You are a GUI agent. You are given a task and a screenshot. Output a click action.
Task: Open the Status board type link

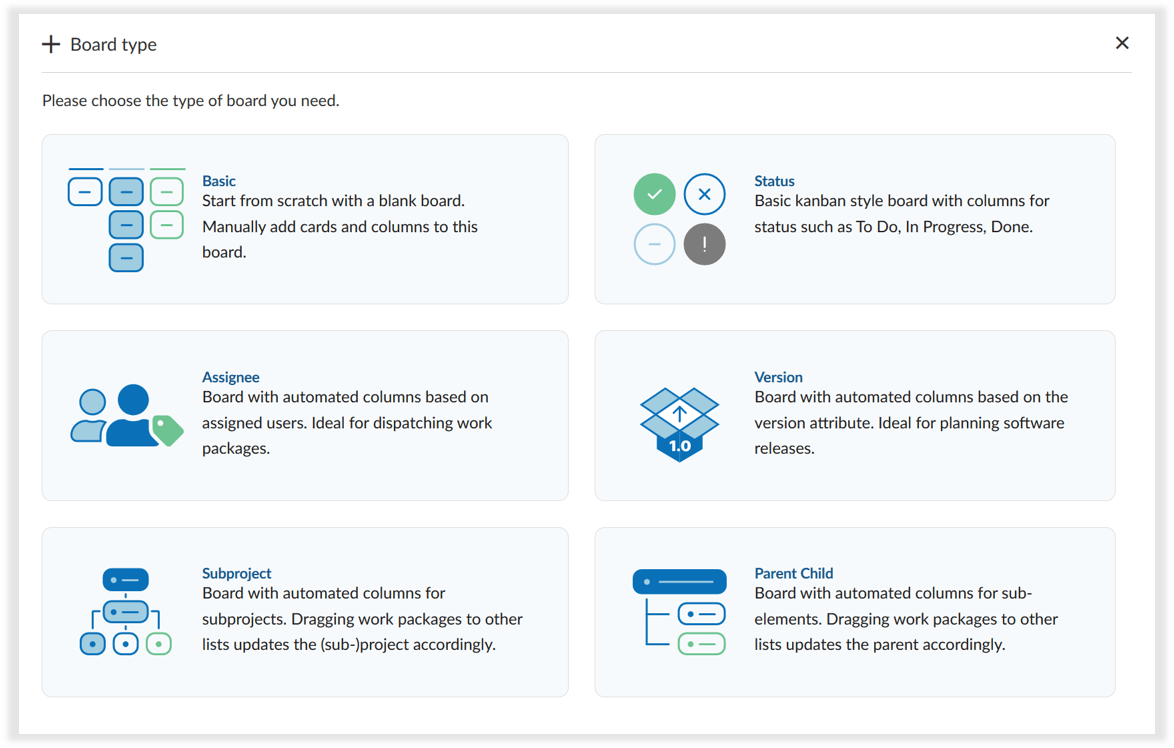pyautogui.click(x=774, y=181)
